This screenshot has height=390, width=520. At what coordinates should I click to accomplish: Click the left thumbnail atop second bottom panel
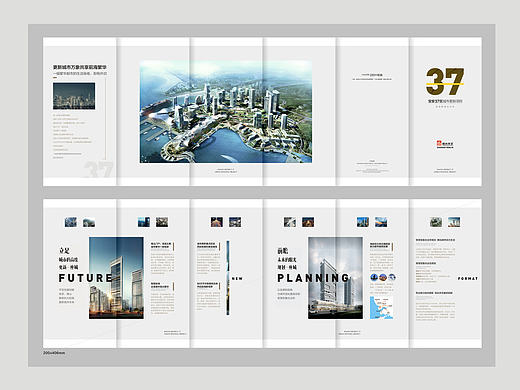[144, 222]
